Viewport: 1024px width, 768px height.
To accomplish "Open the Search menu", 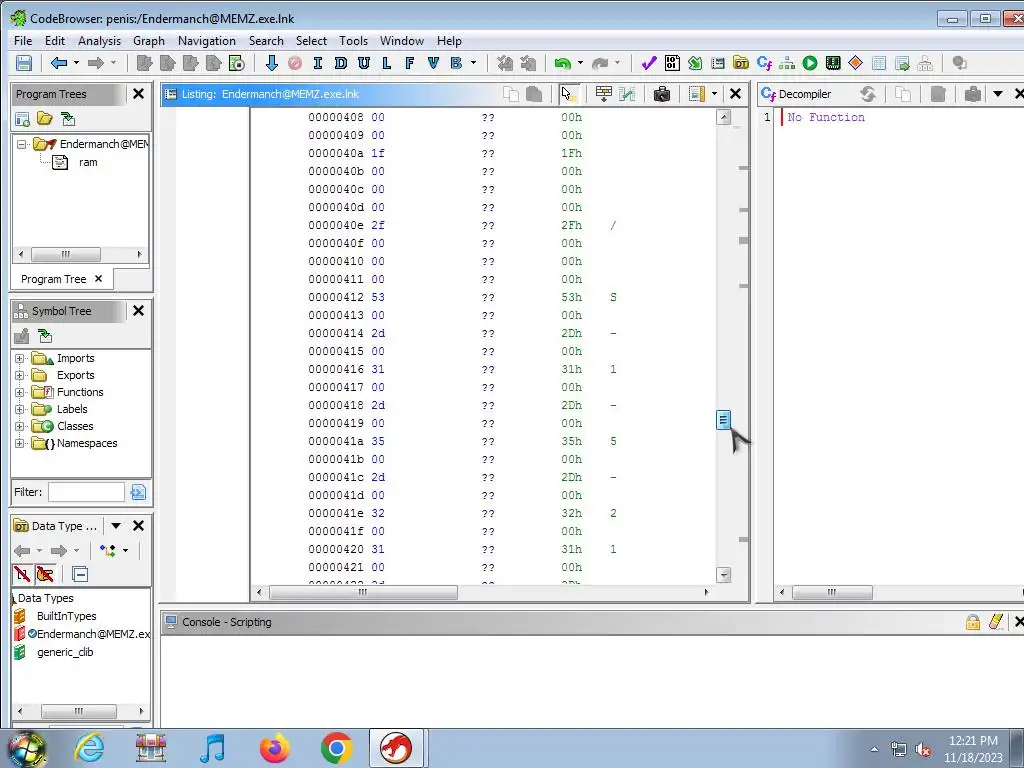I will (x=266, y=40).
